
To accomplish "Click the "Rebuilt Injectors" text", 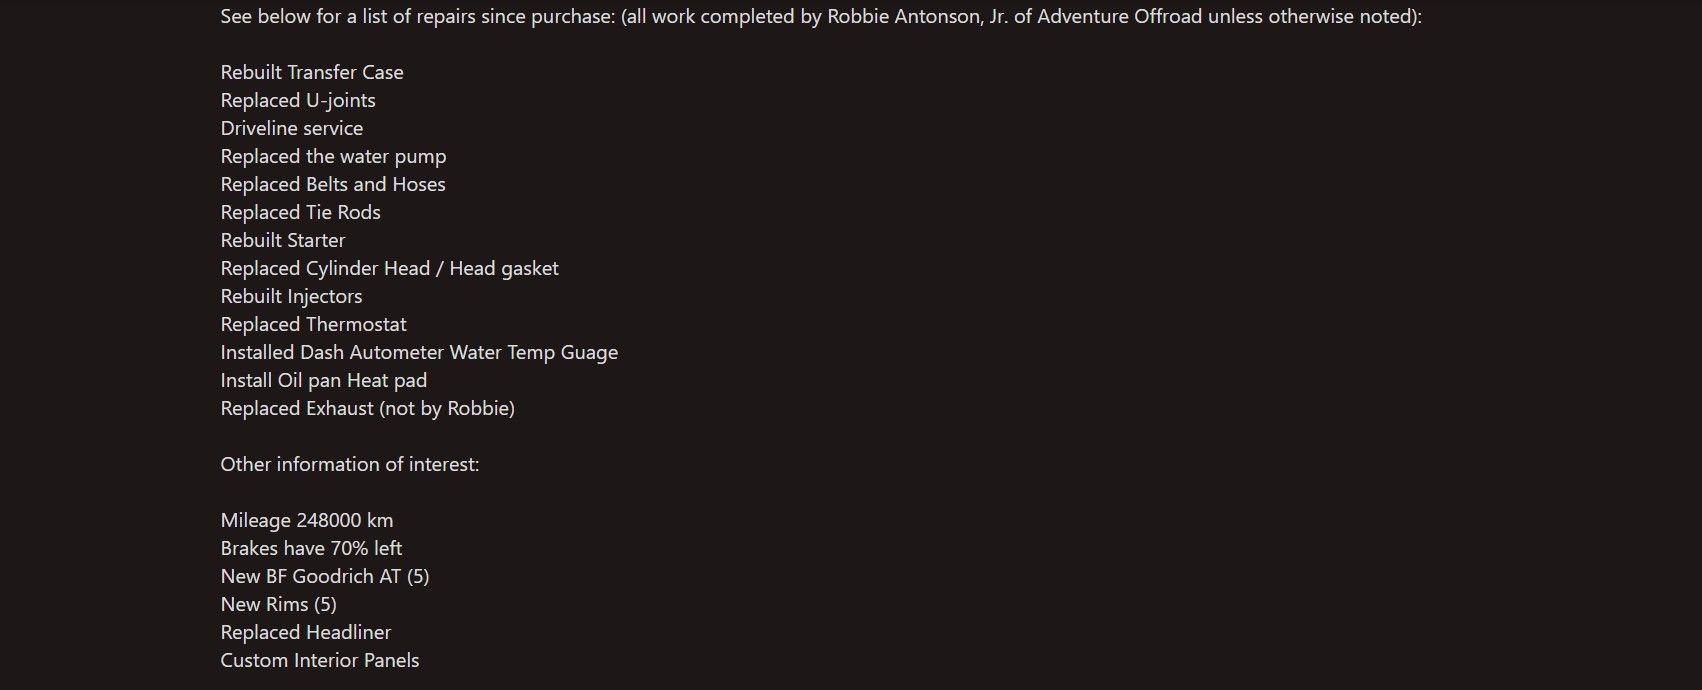I will (x=292, y=297).
